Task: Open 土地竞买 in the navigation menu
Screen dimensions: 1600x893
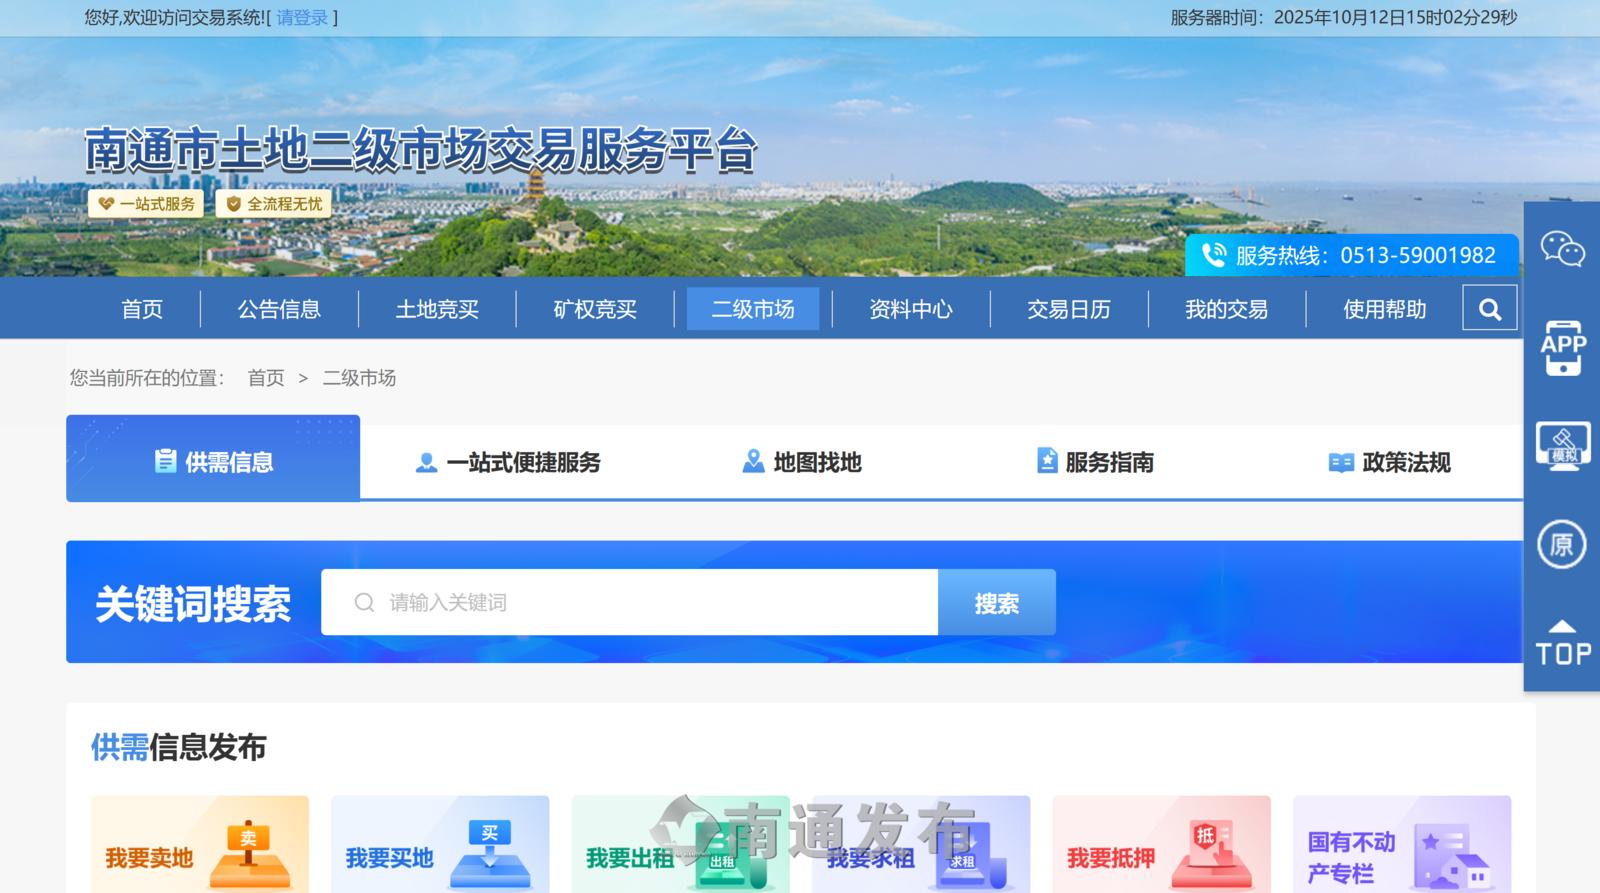Action: point(437,309)
